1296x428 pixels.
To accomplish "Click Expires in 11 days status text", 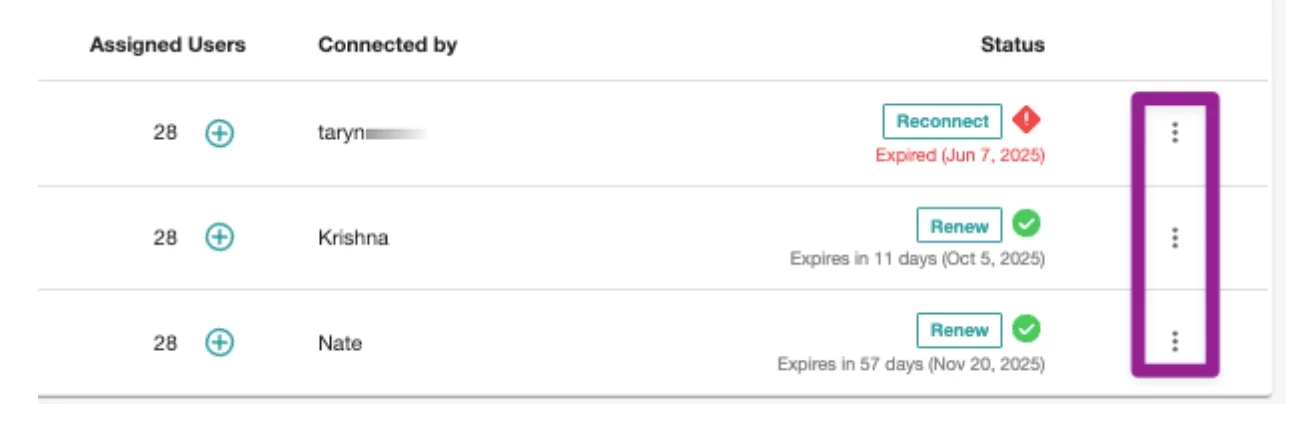I will tap(918, 260).
